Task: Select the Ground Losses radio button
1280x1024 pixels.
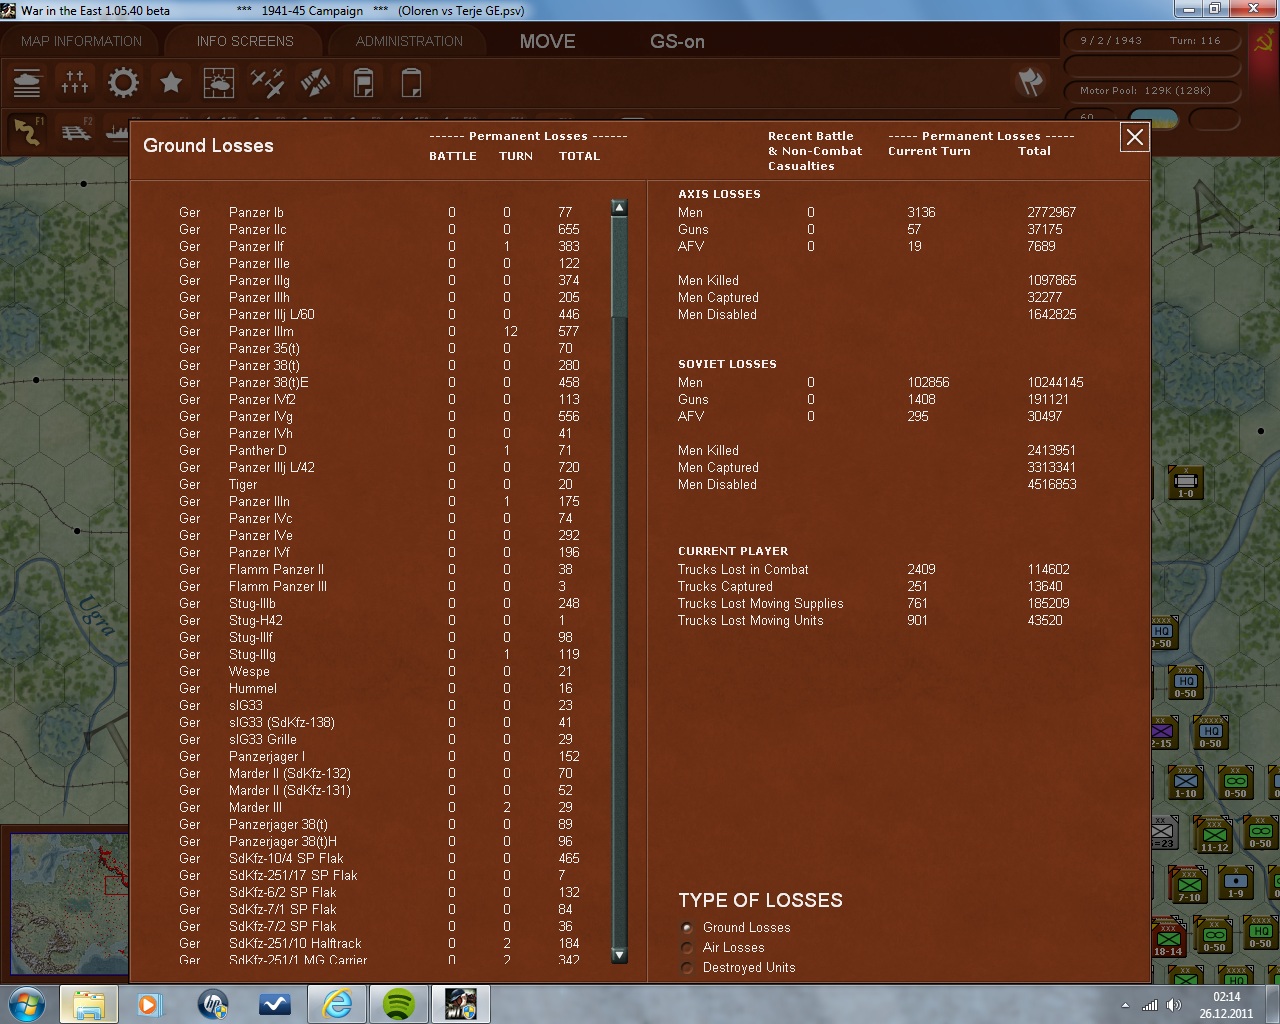Action: pos(687,928)
